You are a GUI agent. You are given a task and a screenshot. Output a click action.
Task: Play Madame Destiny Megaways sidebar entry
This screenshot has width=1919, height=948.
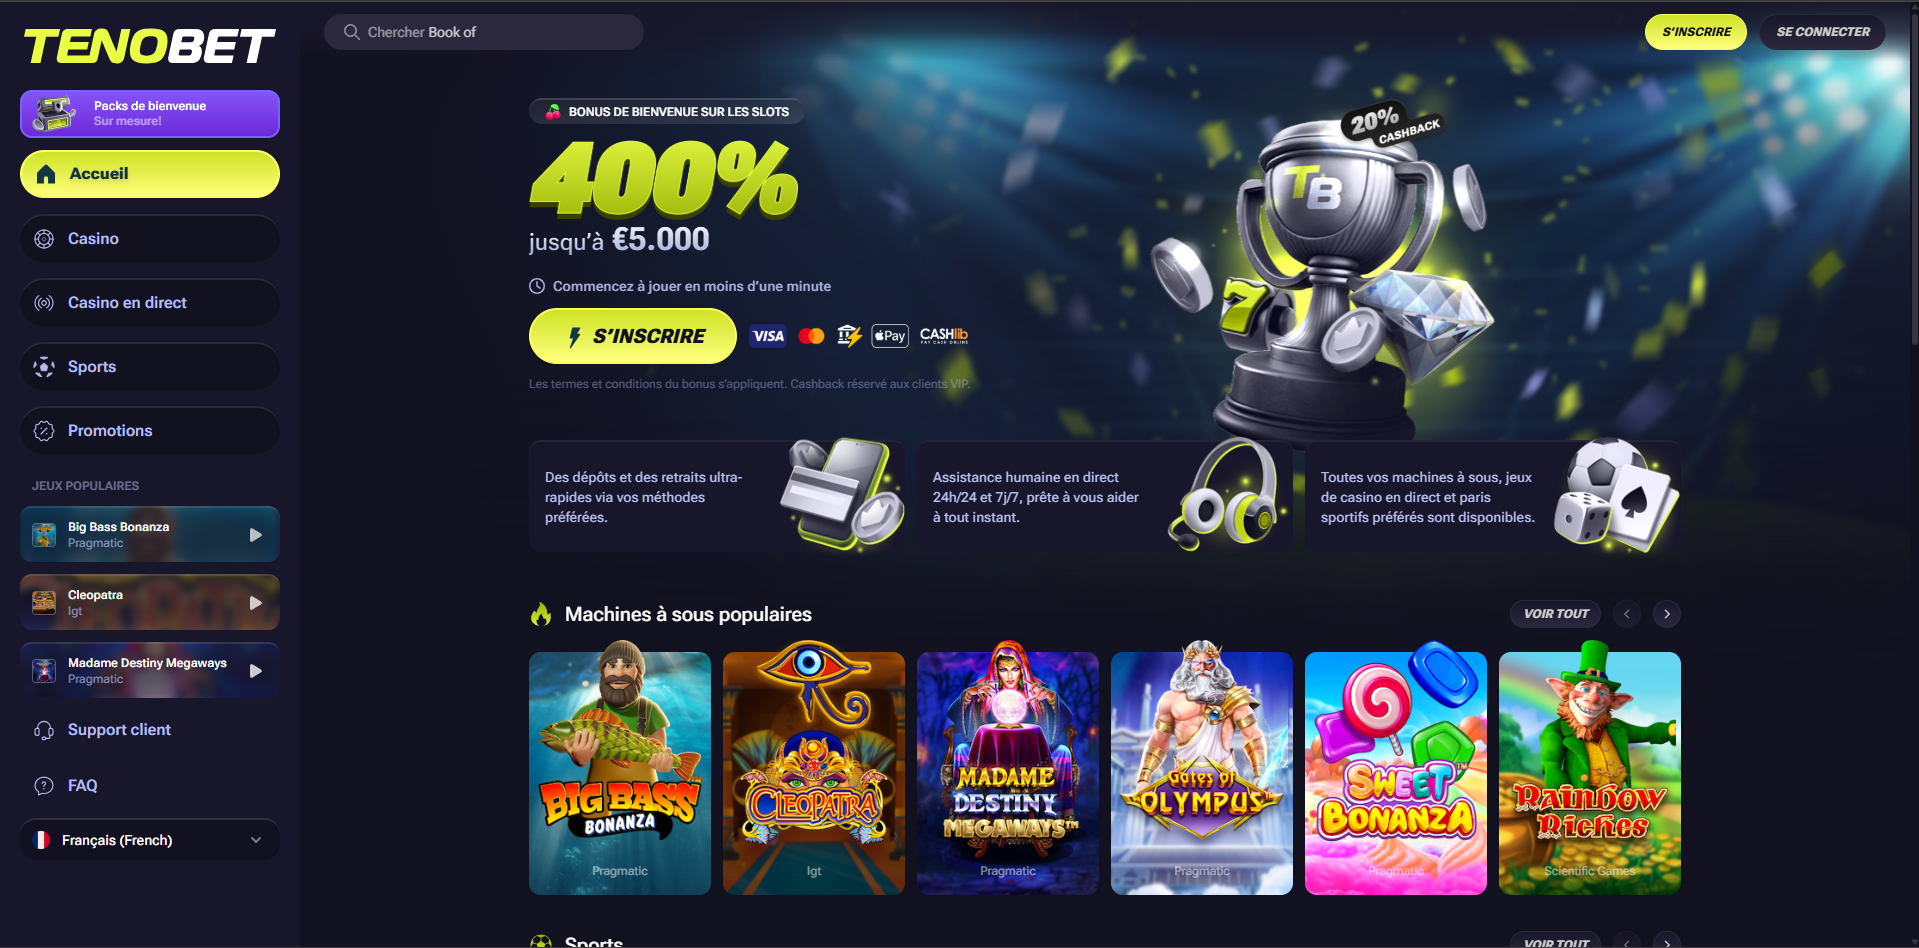point(150,671)
